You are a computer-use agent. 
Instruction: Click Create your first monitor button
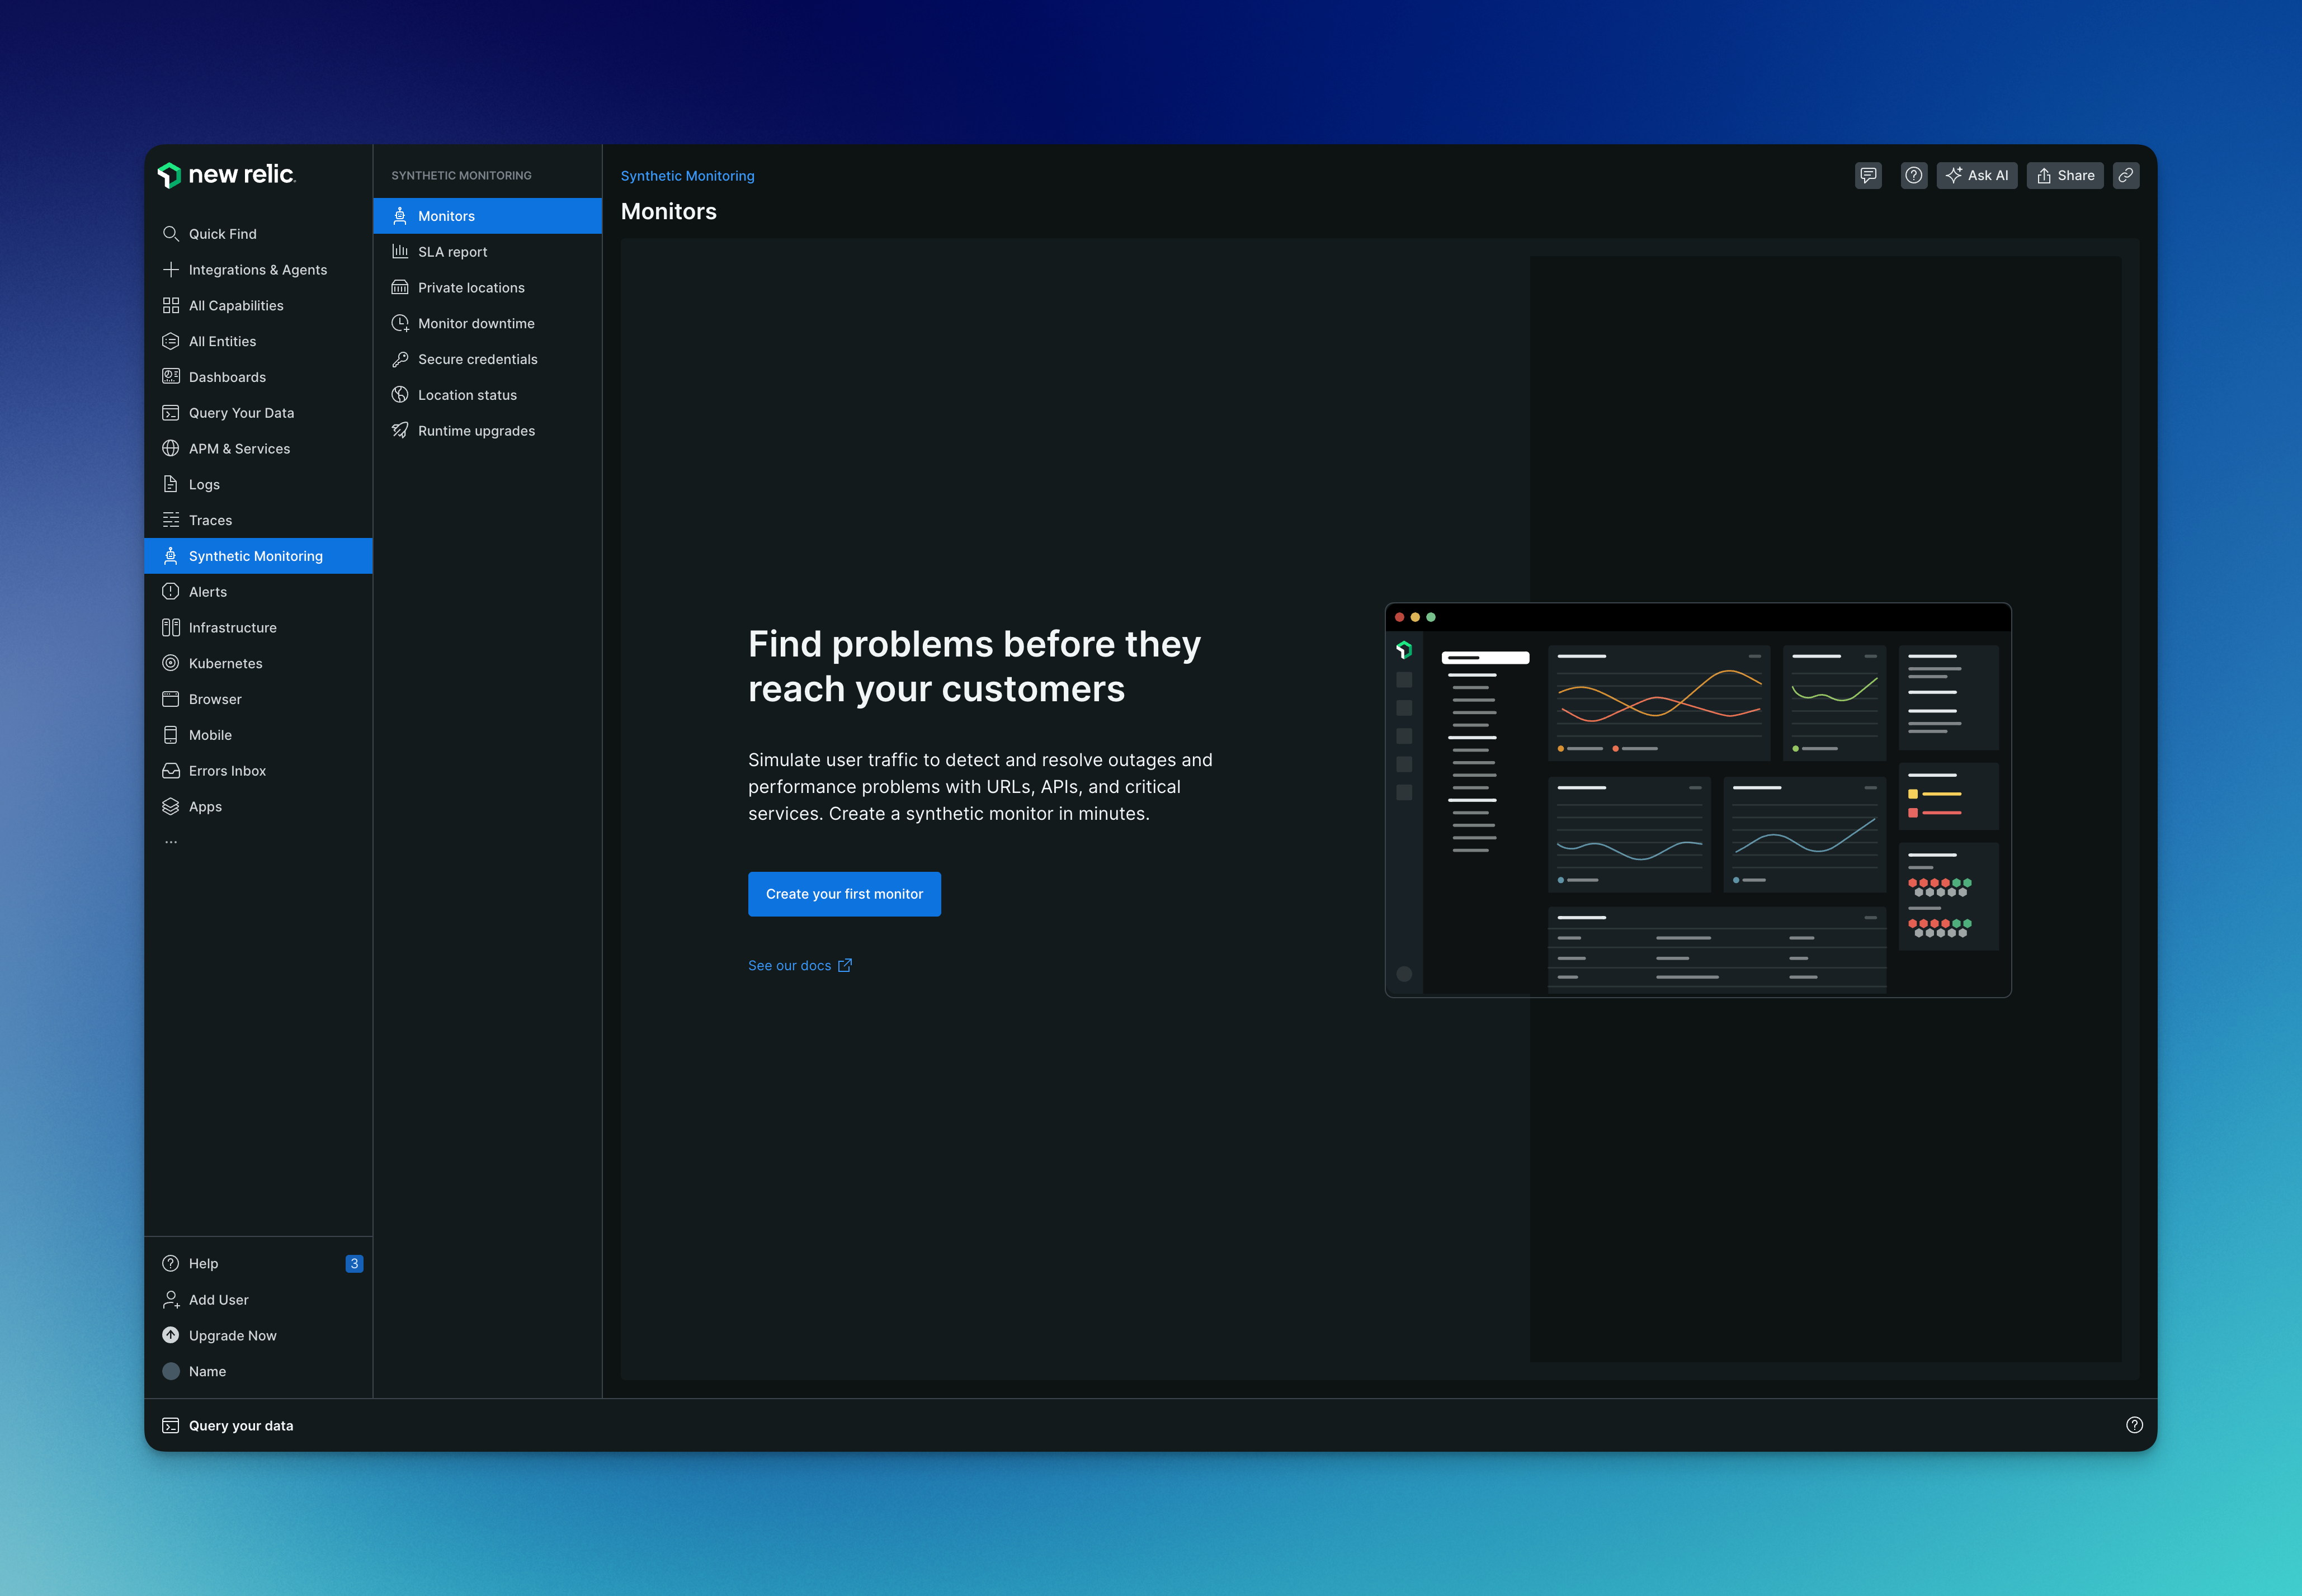pyautogui.click(x=844, y=894)
